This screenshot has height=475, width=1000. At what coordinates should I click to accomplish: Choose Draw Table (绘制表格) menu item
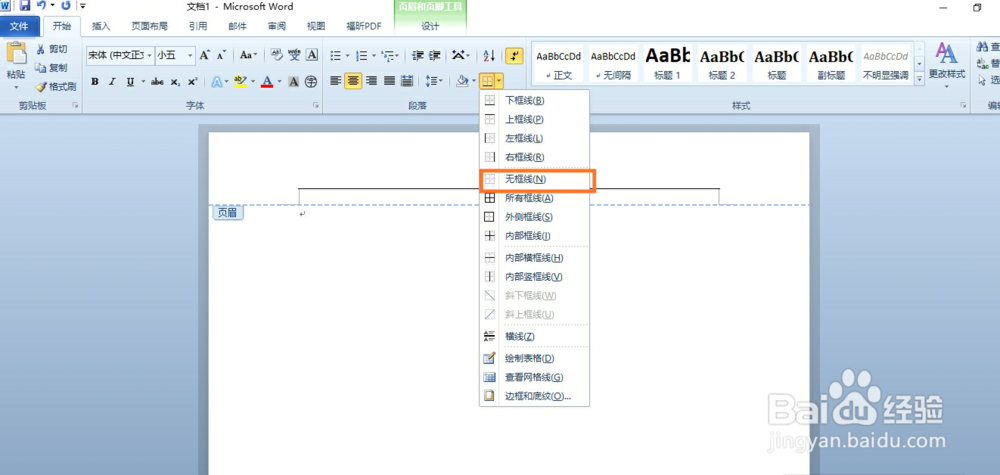click(x=534, y=358)
